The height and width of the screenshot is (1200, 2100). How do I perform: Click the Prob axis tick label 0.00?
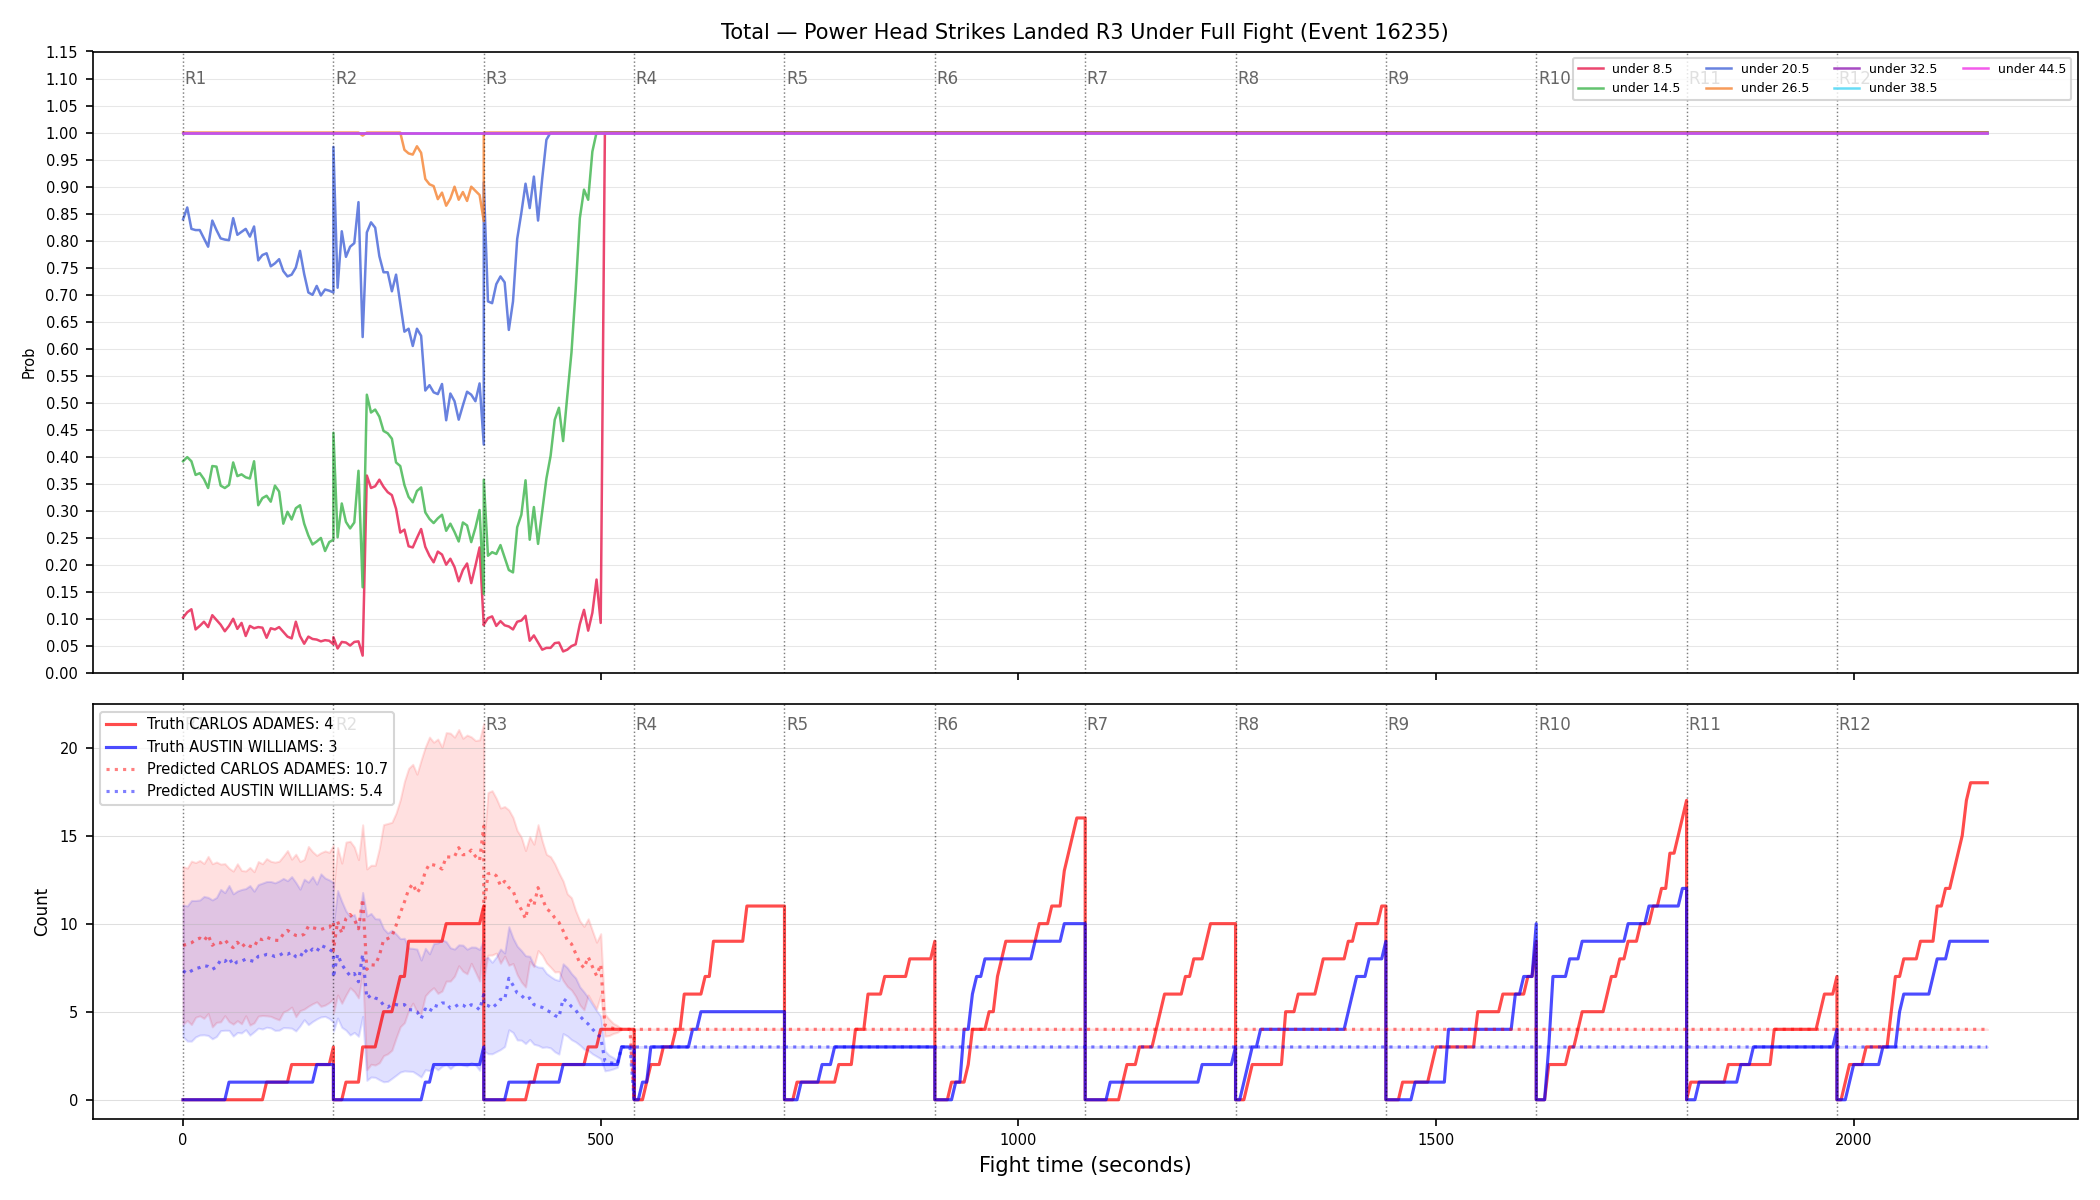click(x=62, y=673)
